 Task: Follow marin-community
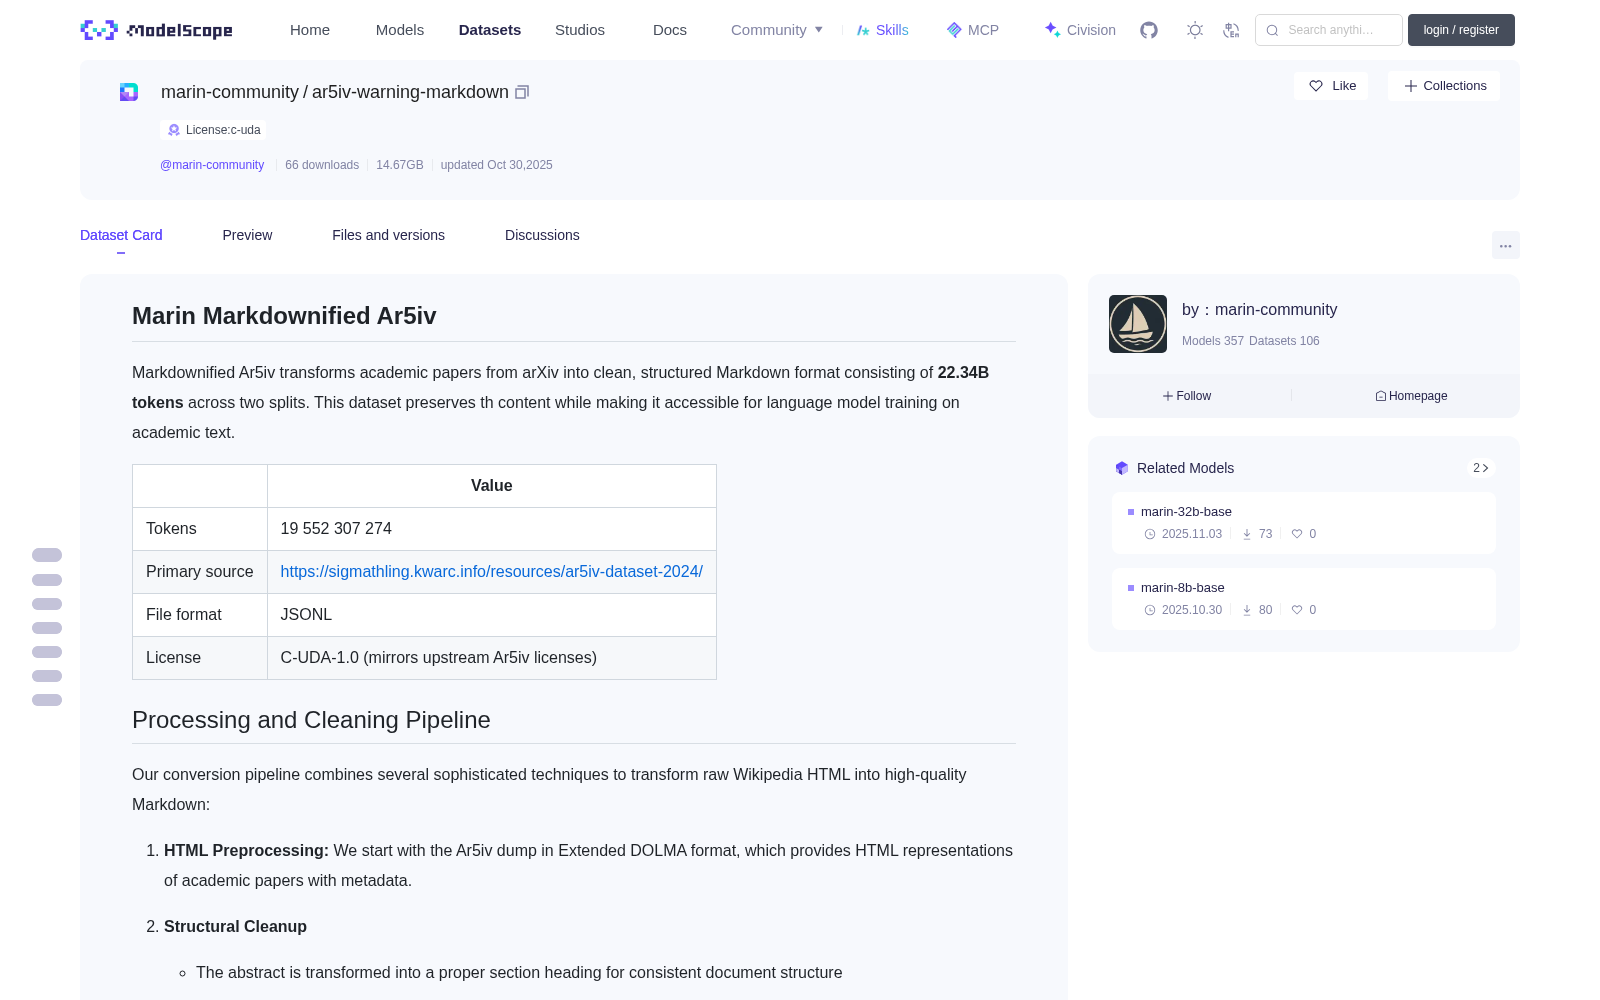tap(1187, 396)
